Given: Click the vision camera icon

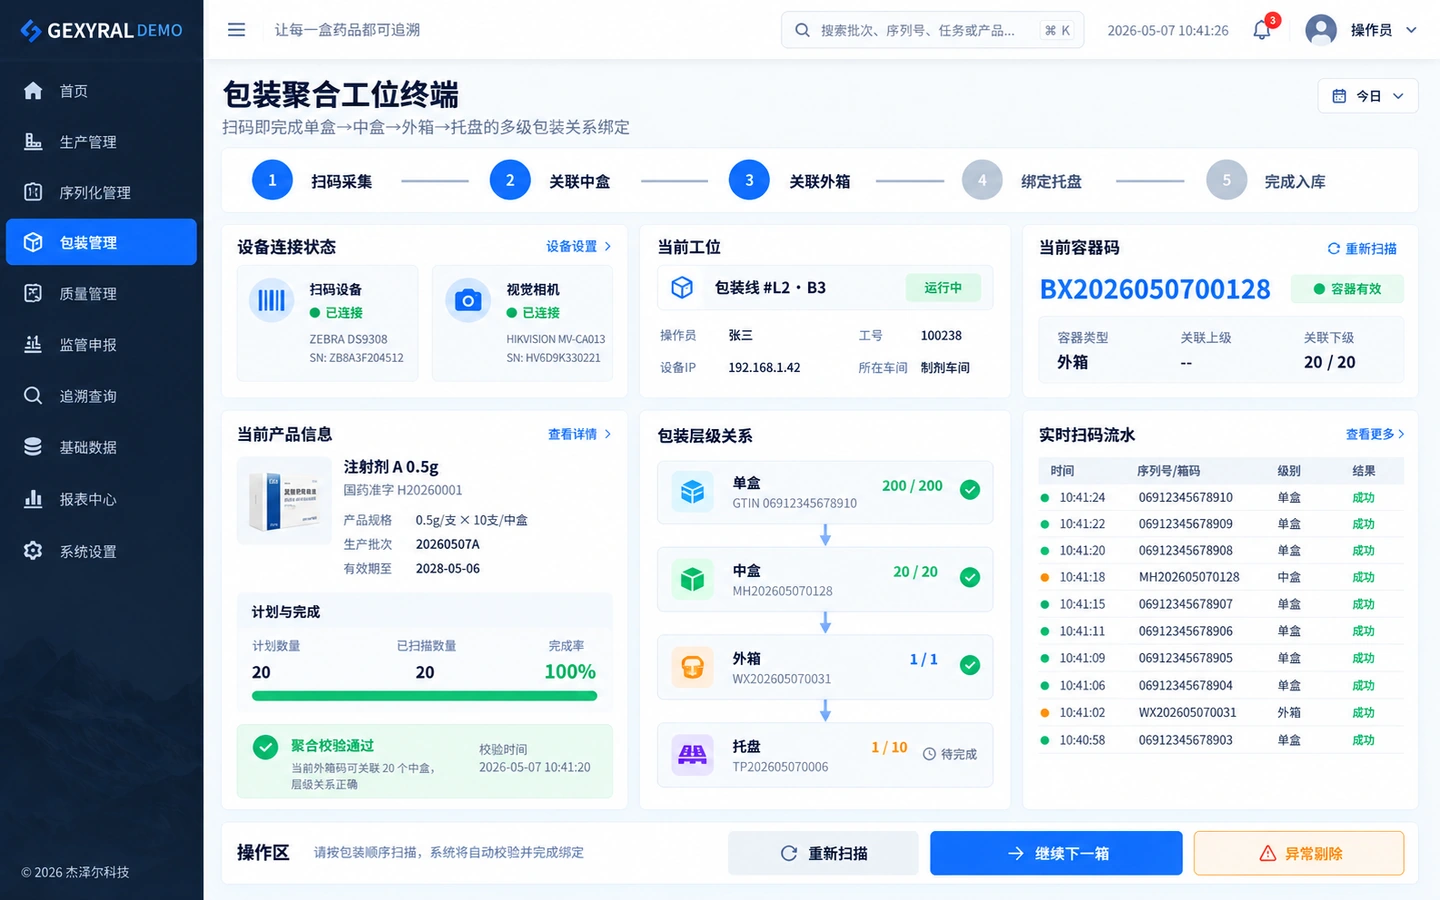Looking at the screenshot, I should coord(468,300).
